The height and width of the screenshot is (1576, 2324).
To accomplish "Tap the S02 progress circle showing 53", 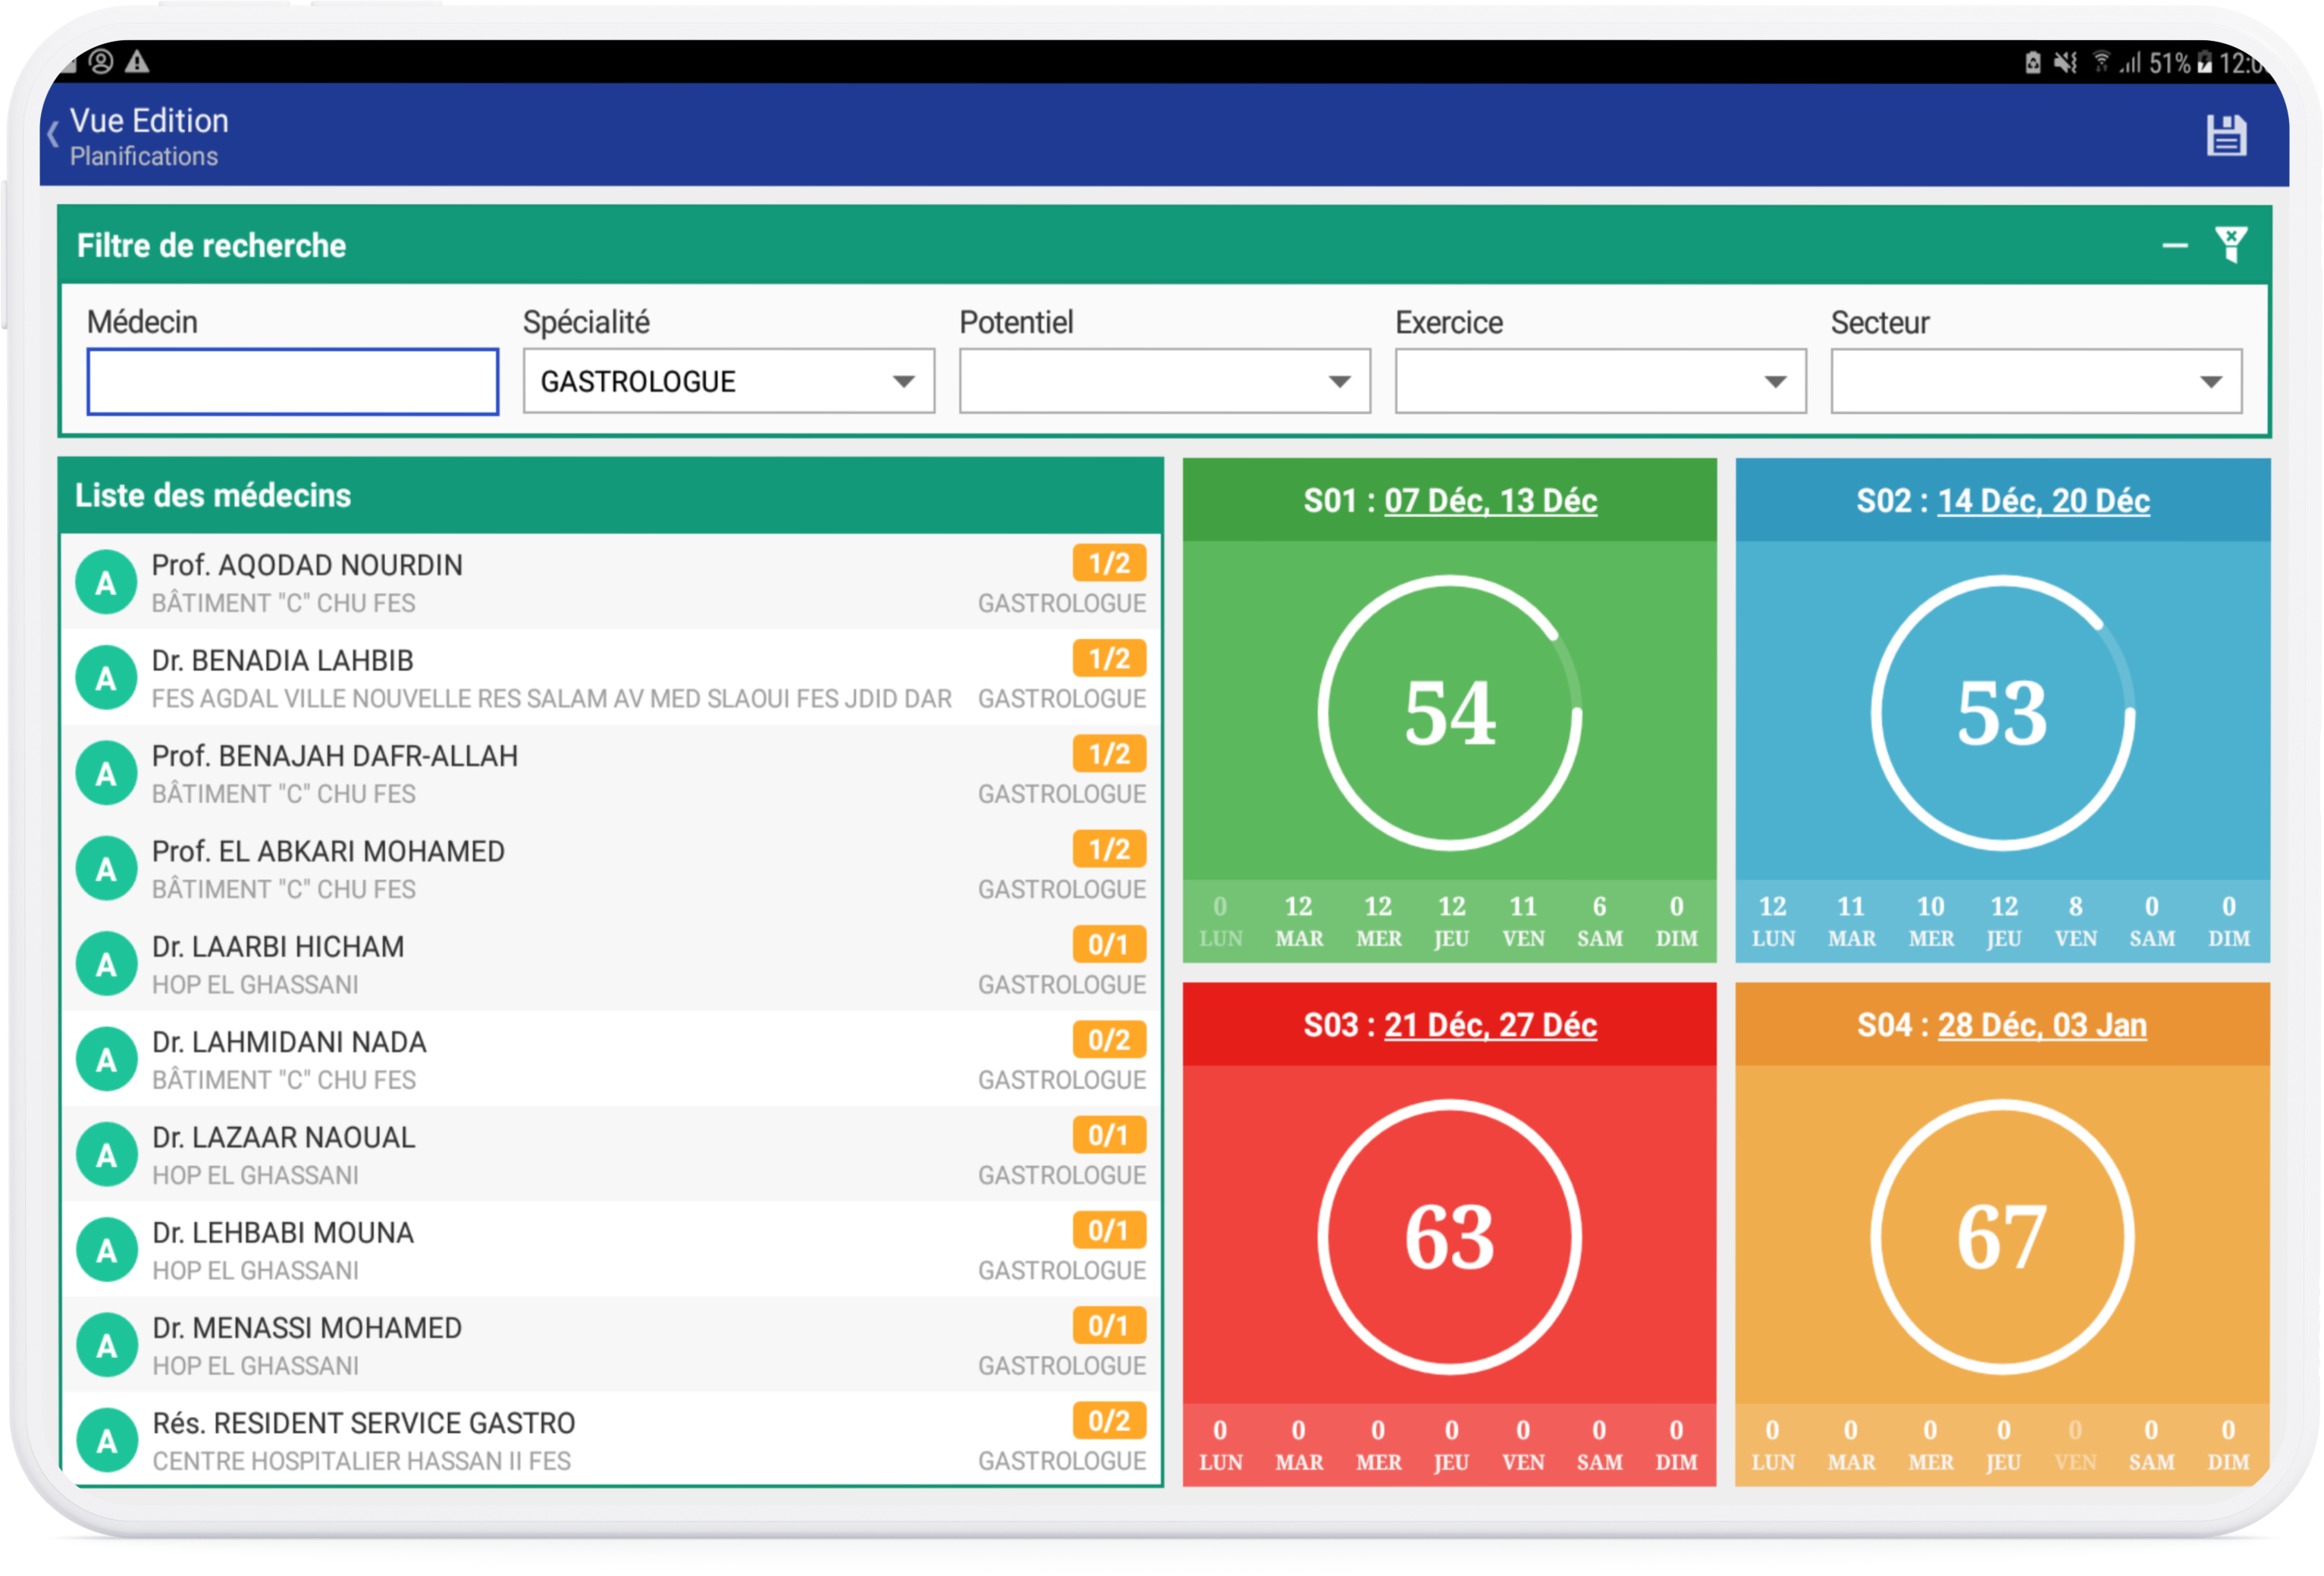I will [2003, 712].
